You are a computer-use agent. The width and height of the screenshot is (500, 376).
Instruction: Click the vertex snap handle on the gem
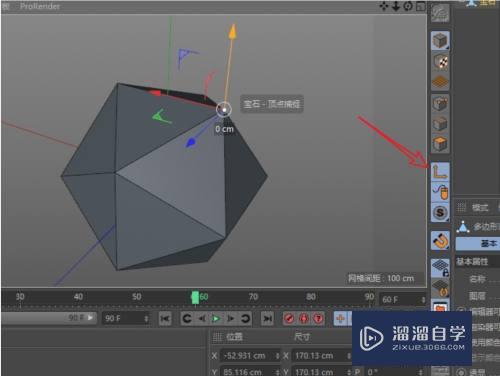click(x=224, y=109)
